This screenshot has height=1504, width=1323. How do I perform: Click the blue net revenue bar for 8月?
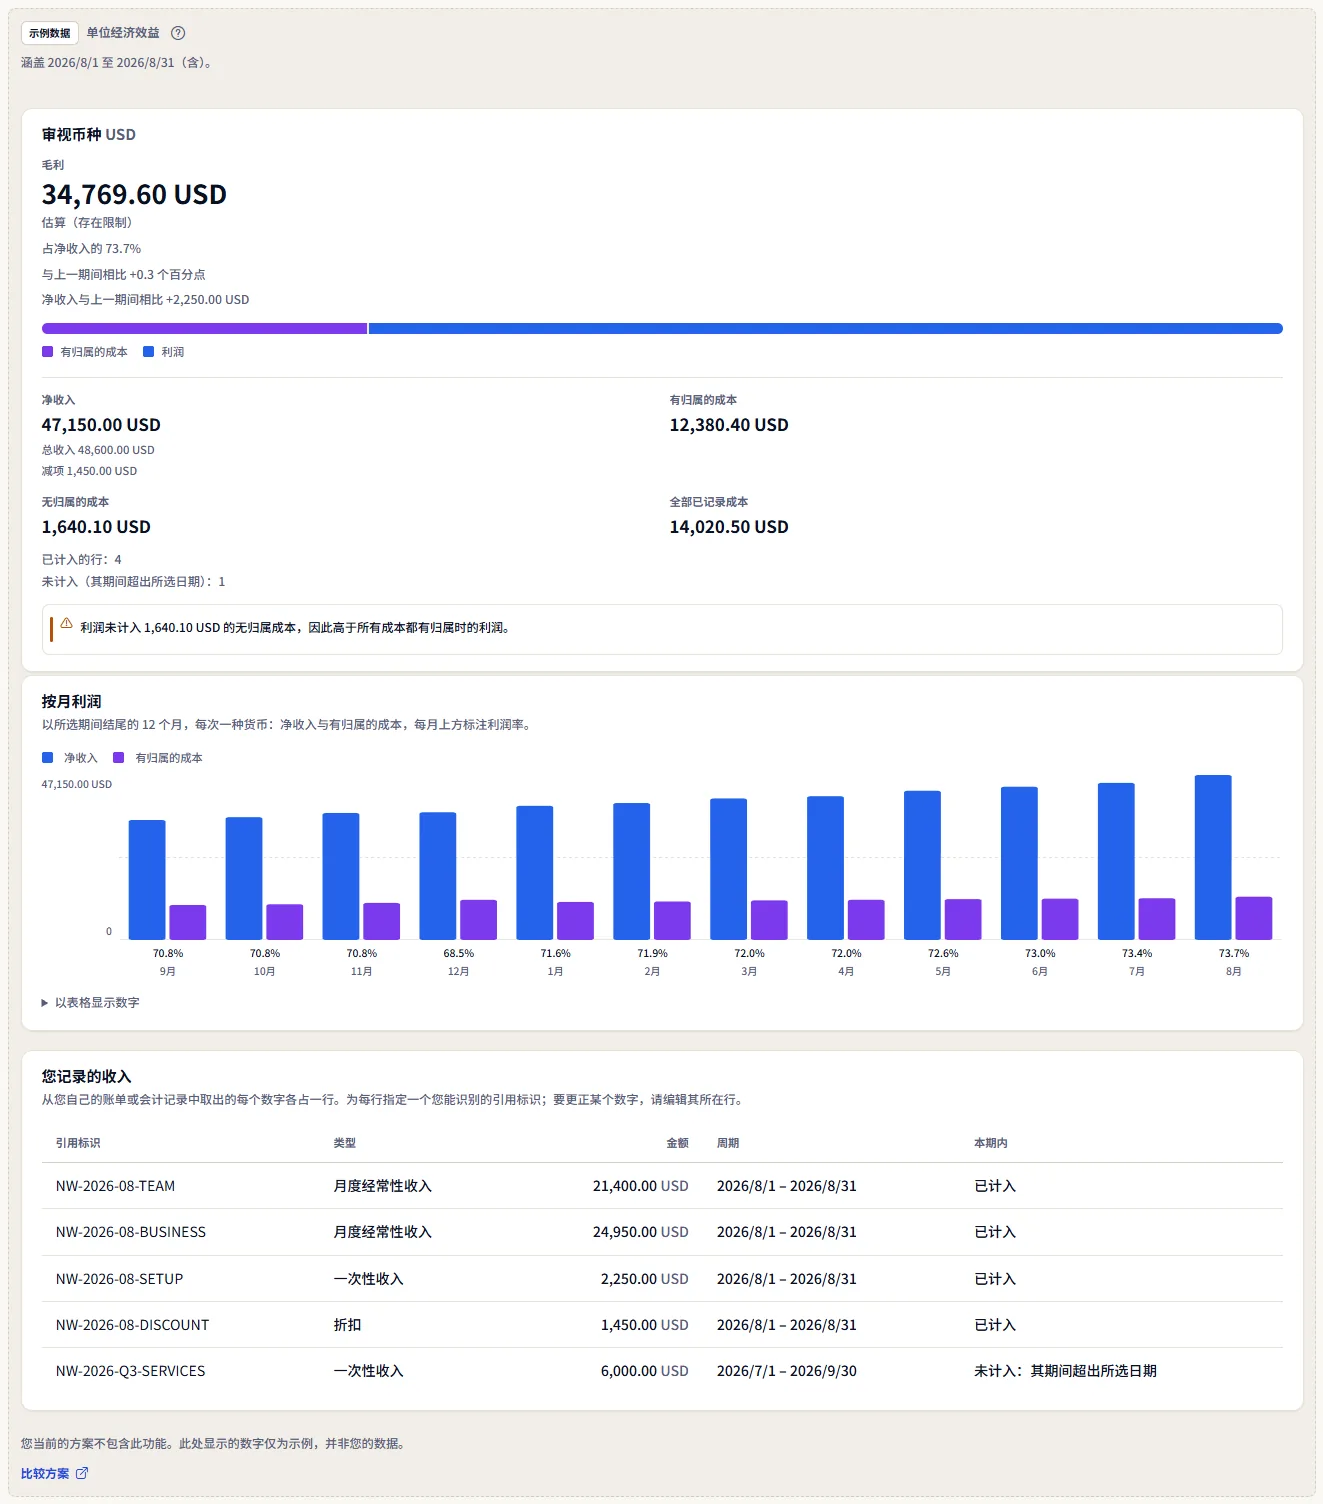click(x=1213, y=857)
